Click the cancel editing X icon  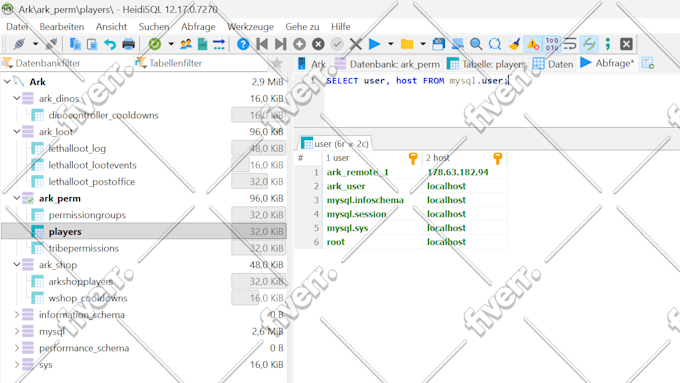pos(356,44)
